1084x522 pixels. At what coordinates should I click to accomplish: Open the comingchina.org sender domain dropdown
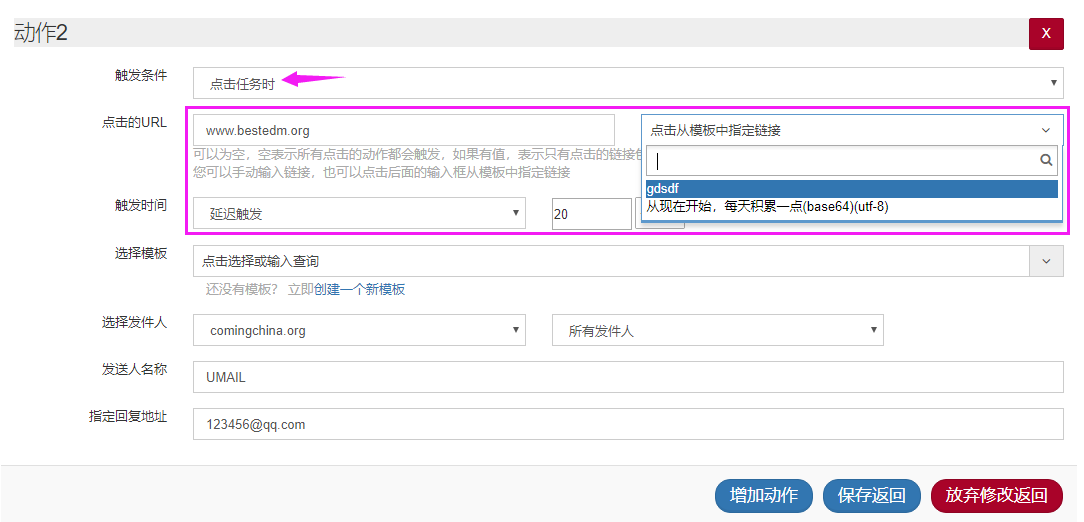pyautogui.click(x=359, y=330)
